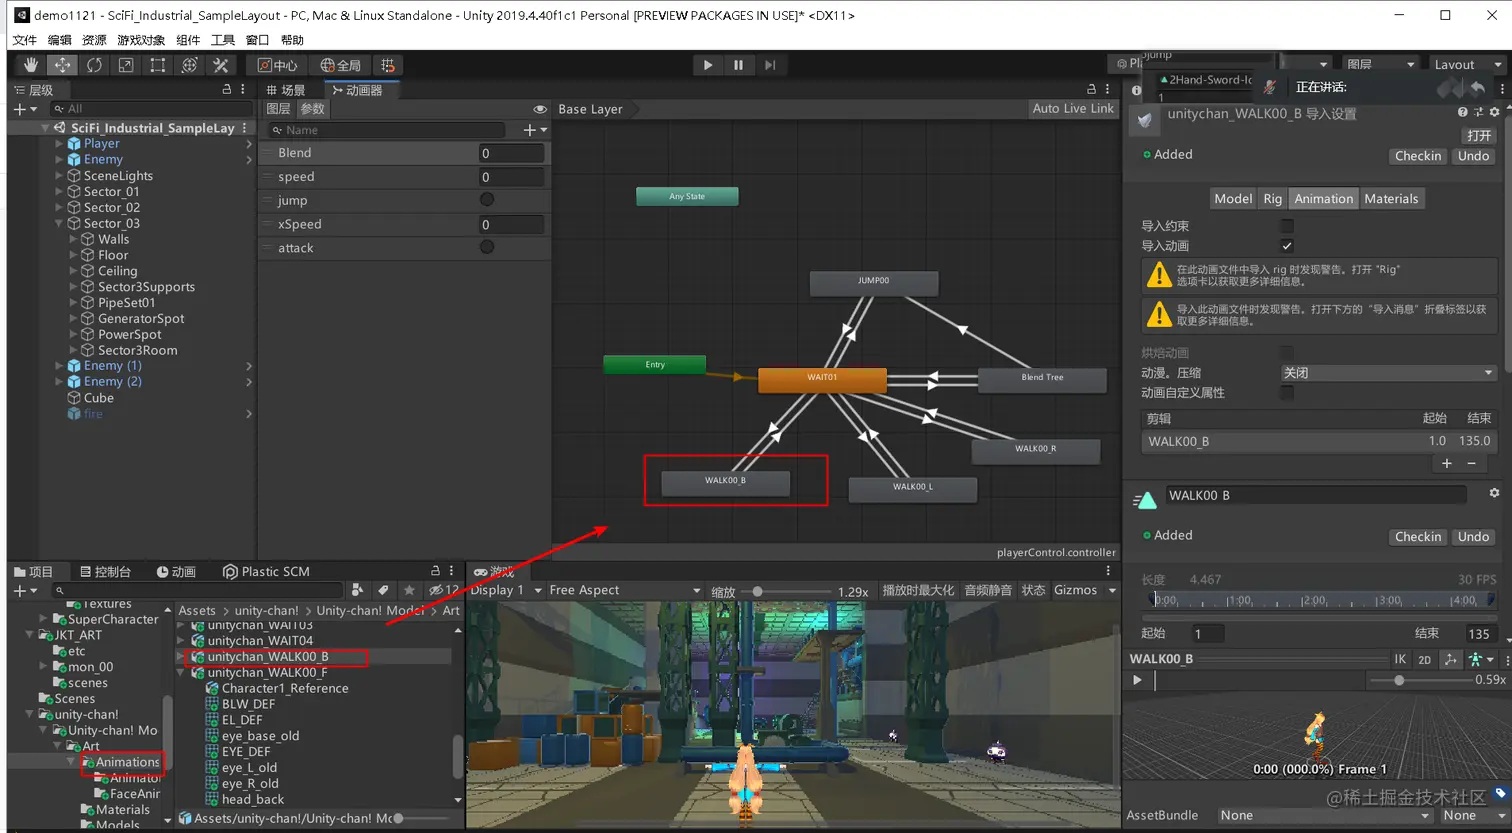Image resolution: width=1512 pixels, height=833 pixels.
Task: Switch to the 控制台 console tab
Action: pos(105,572)
